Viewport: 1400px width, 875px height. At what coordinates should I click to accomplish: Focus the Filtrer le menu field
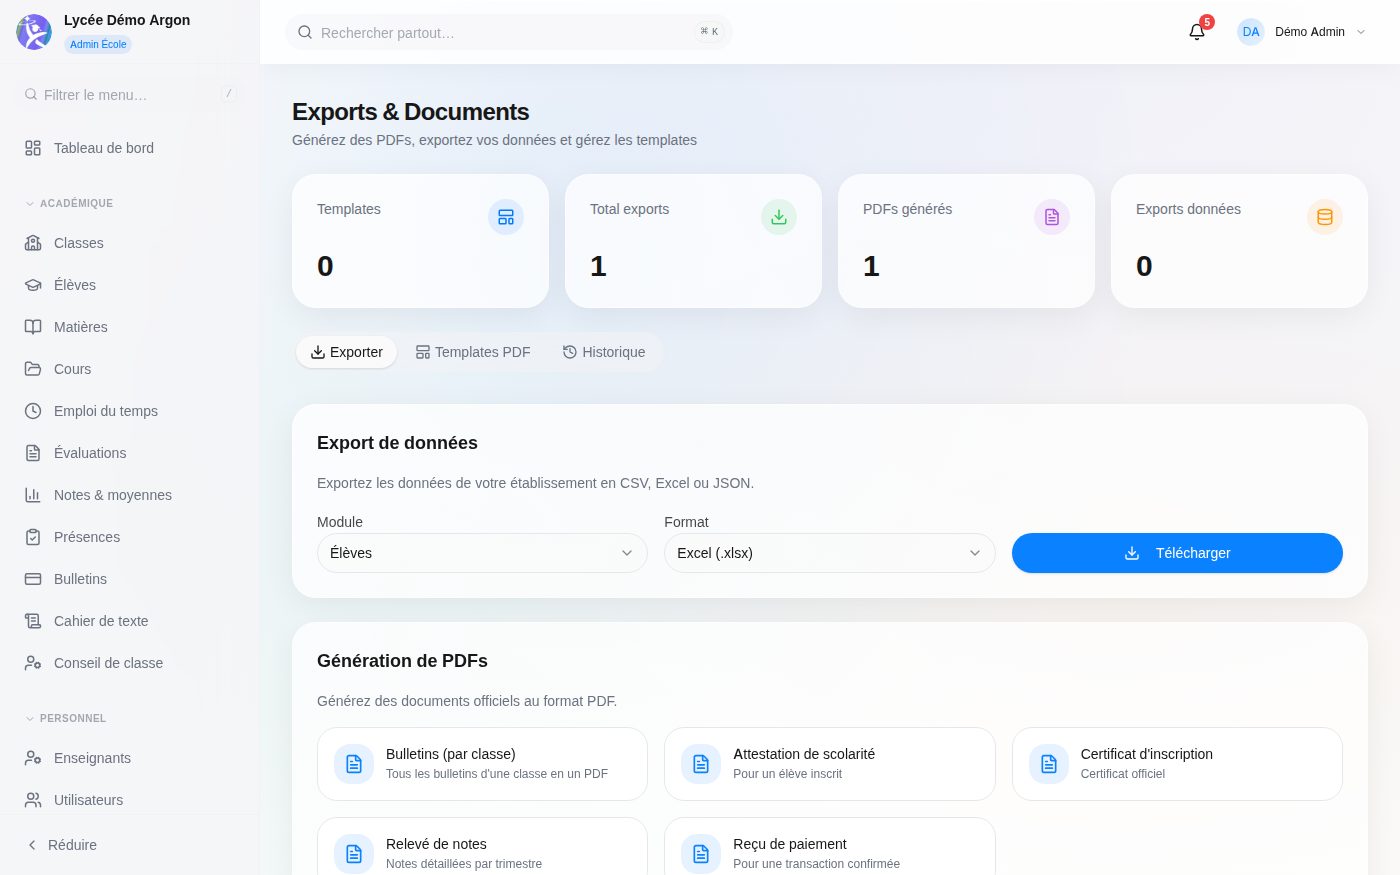[130, 94]
